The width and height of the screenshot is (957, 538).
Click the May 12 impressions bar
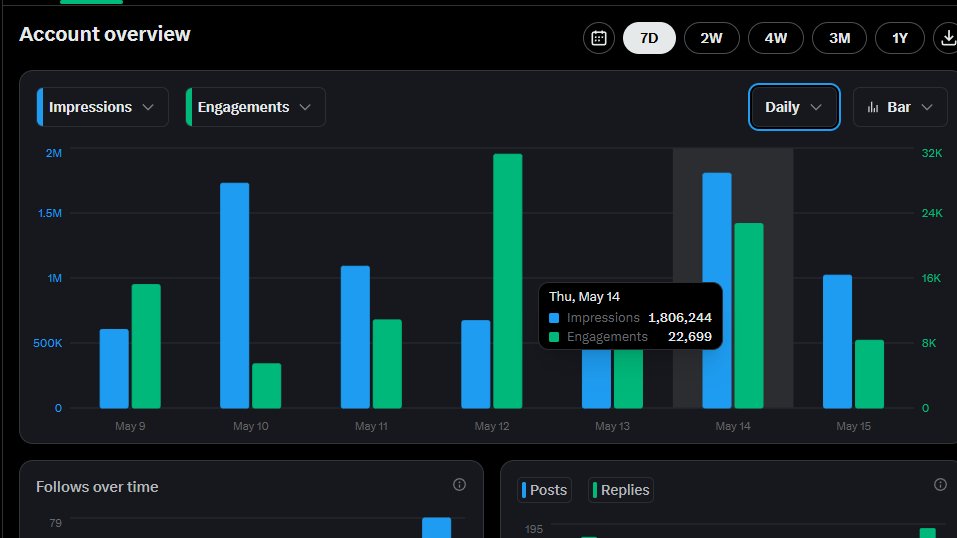(x=475, y=364)
